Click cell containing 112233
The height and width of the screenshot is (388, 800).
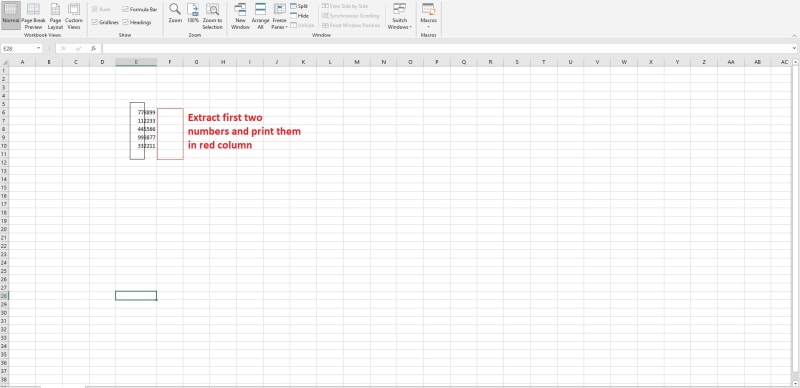tap(136, 120)
